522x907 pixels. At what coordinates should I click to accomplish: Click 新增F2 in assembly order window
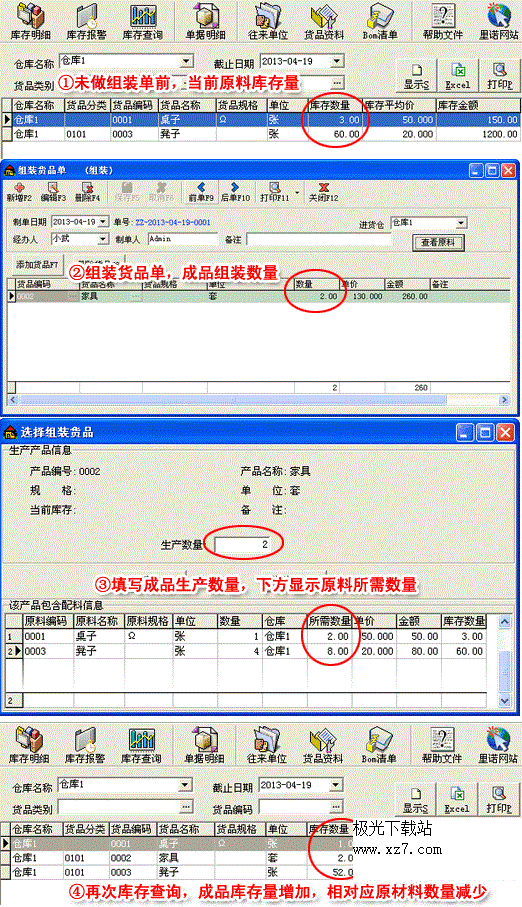coord(19,191)
